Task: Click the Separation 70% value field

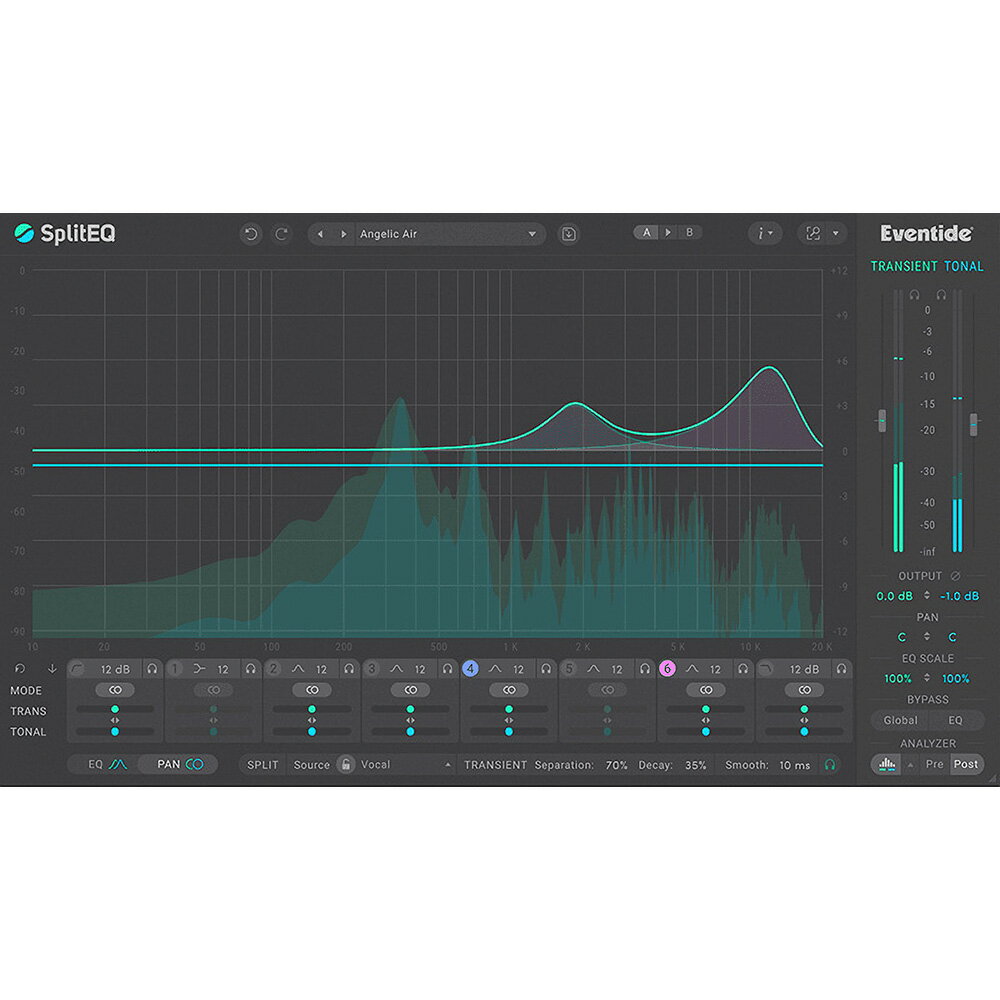Action: pos(616,765)
